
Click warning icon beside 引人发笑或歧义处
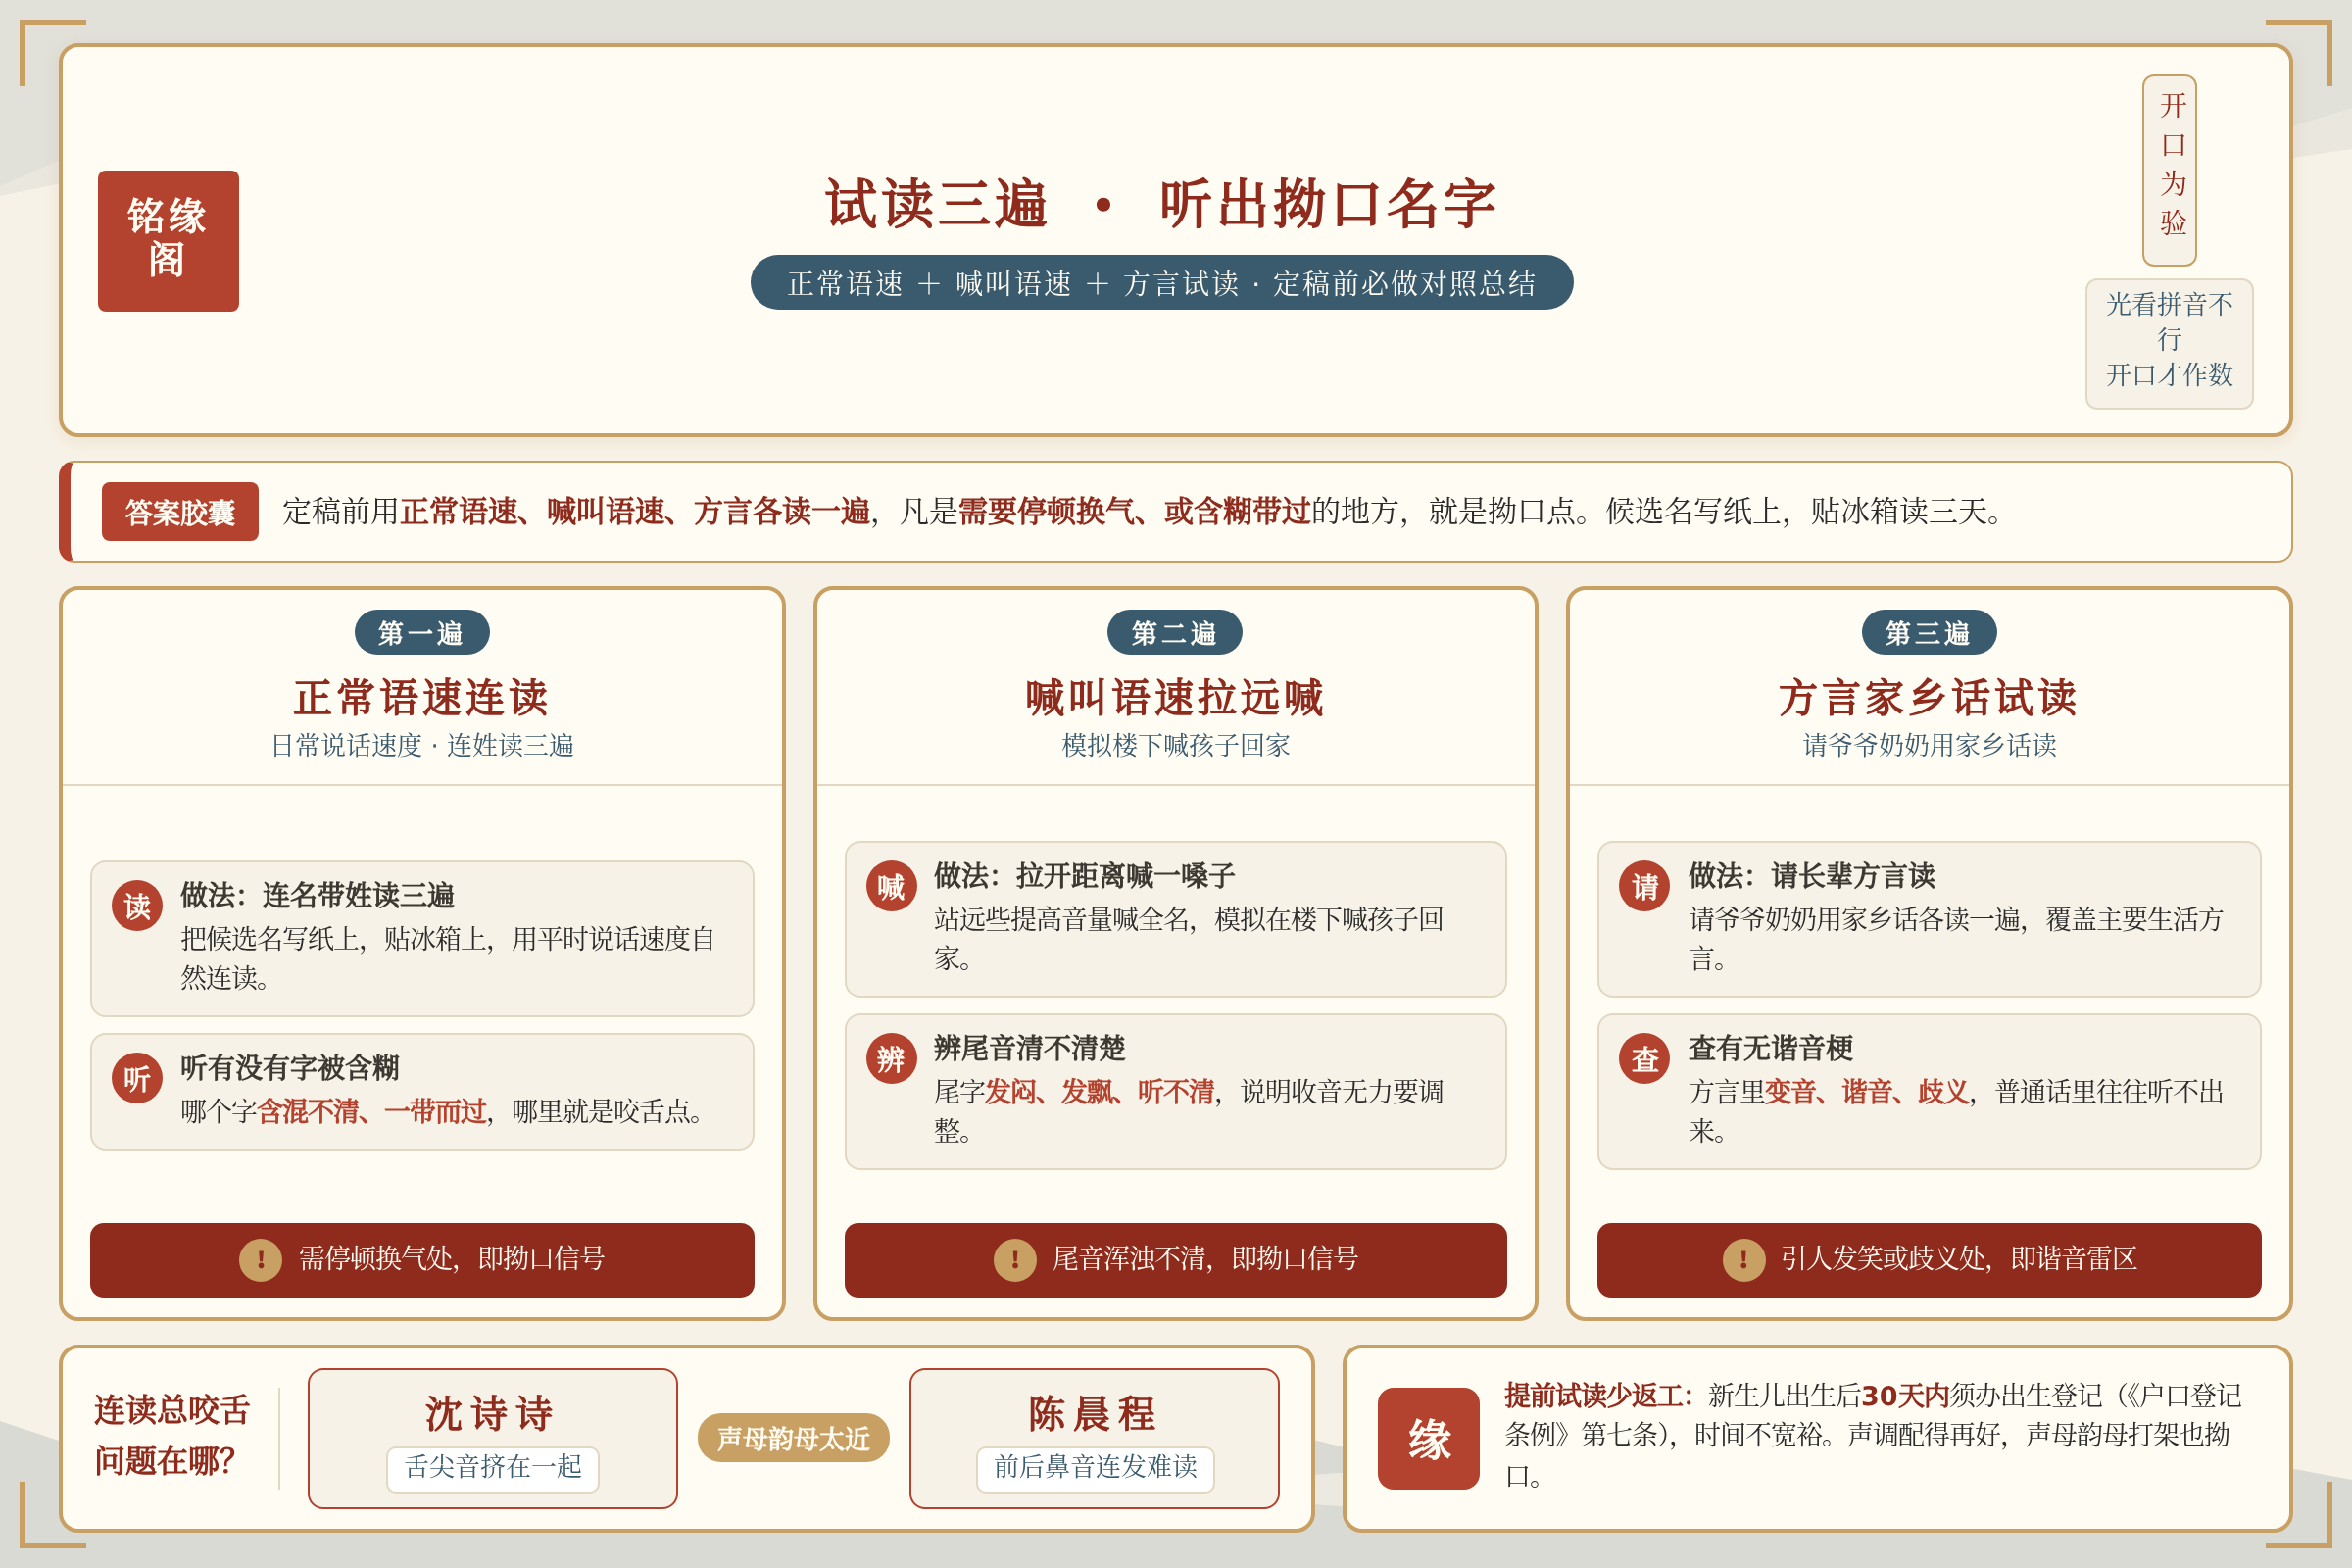[1743, 1260]
